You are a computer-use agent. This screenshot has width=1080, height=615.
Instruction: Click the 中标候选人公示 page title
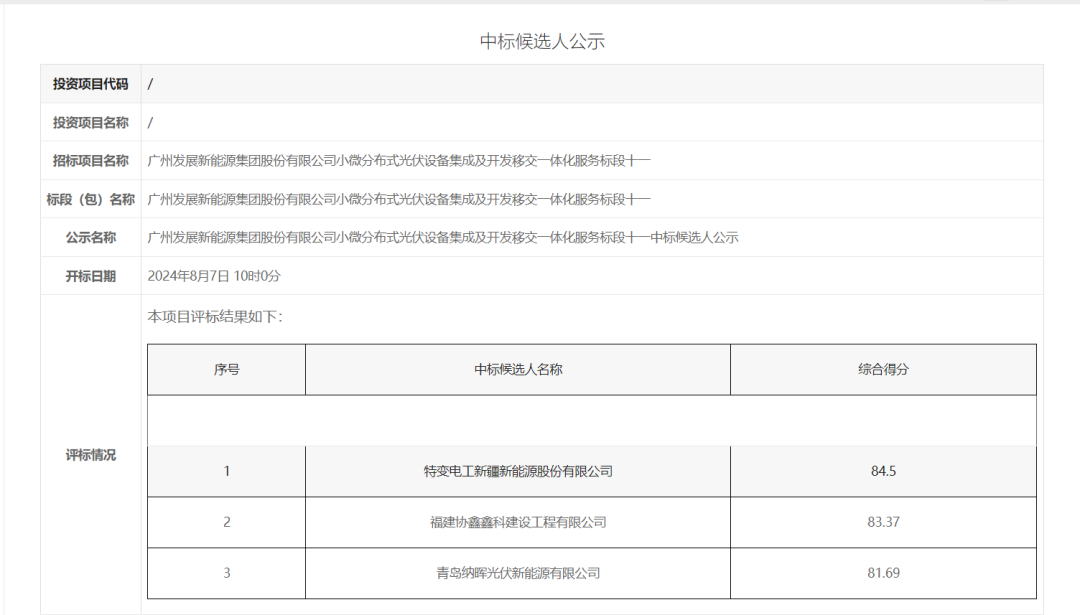click(x=542, y=41)
